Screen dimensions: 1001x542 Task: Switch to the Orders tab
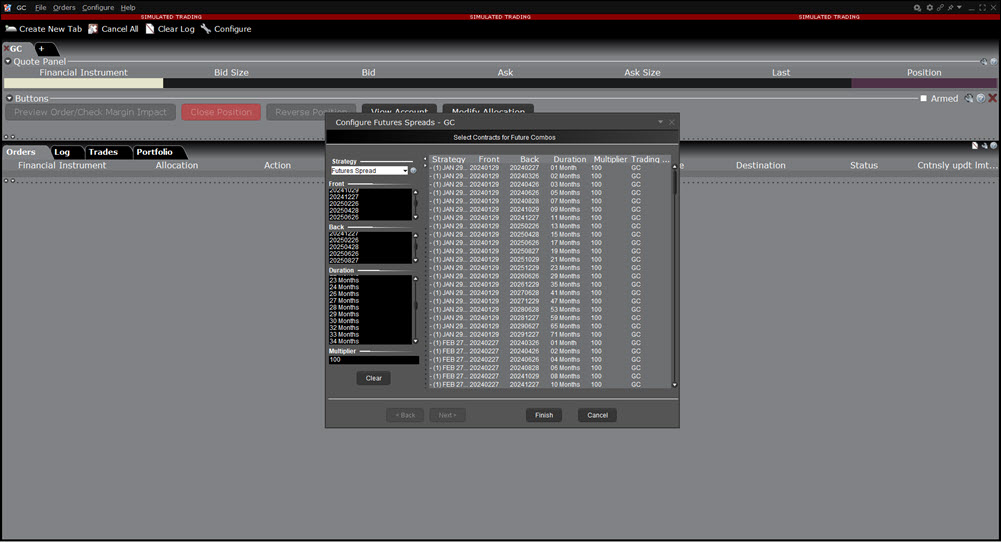(x=21, y=152)
